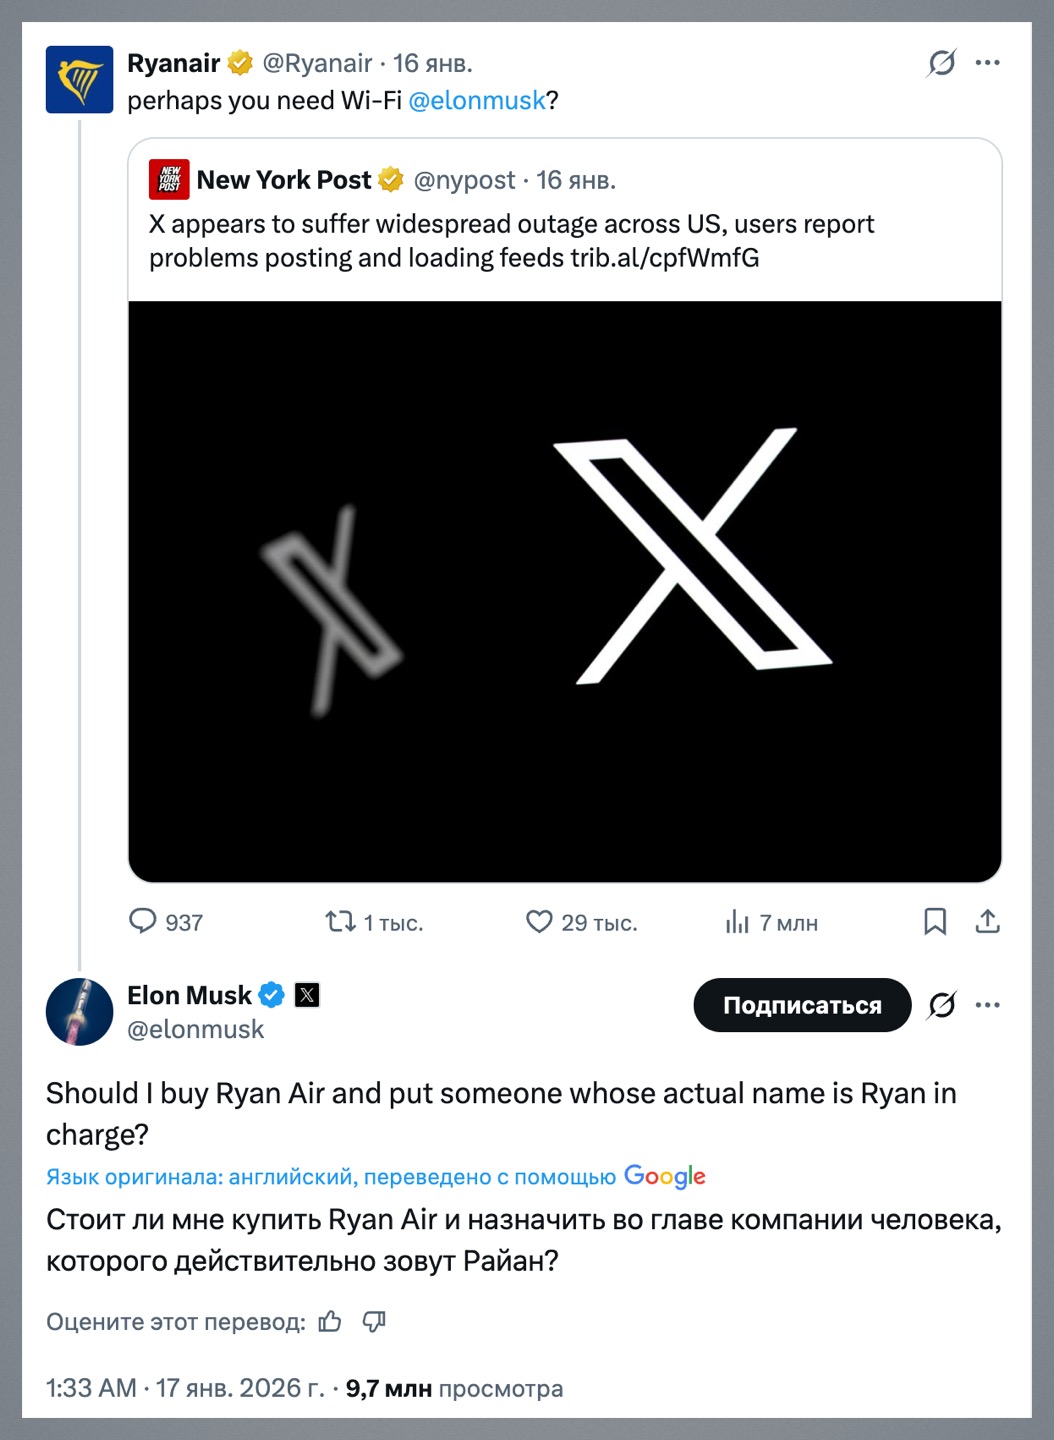
Task: Click the Ryanair profile avatar
Action: (x=80, y=80)
